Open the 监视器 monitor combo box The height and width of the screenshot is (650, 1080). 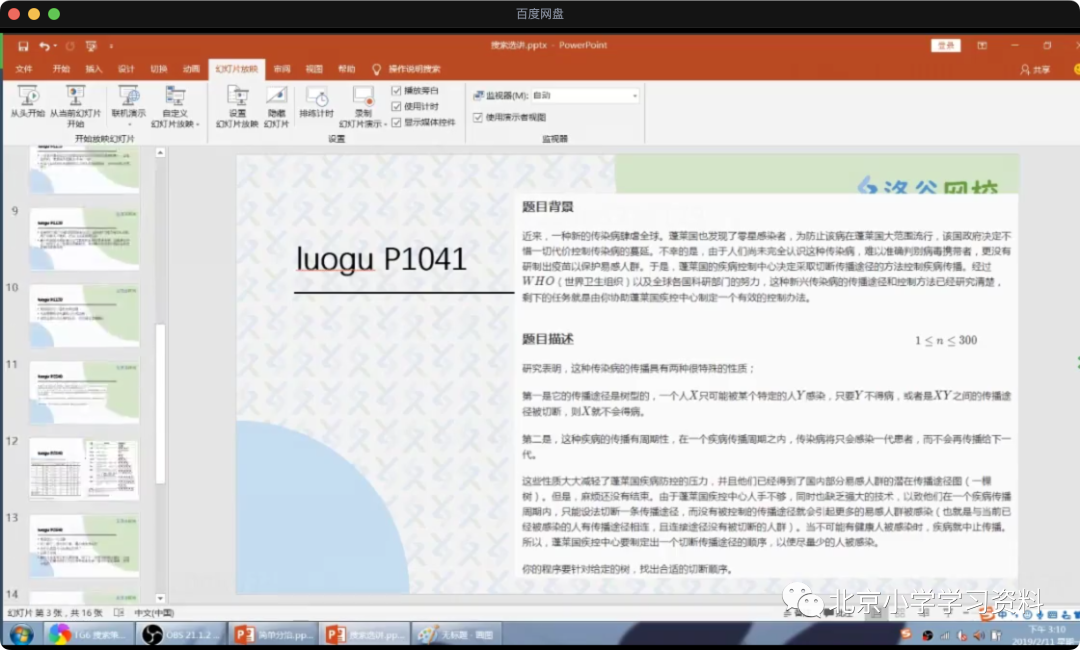(585, 95)
